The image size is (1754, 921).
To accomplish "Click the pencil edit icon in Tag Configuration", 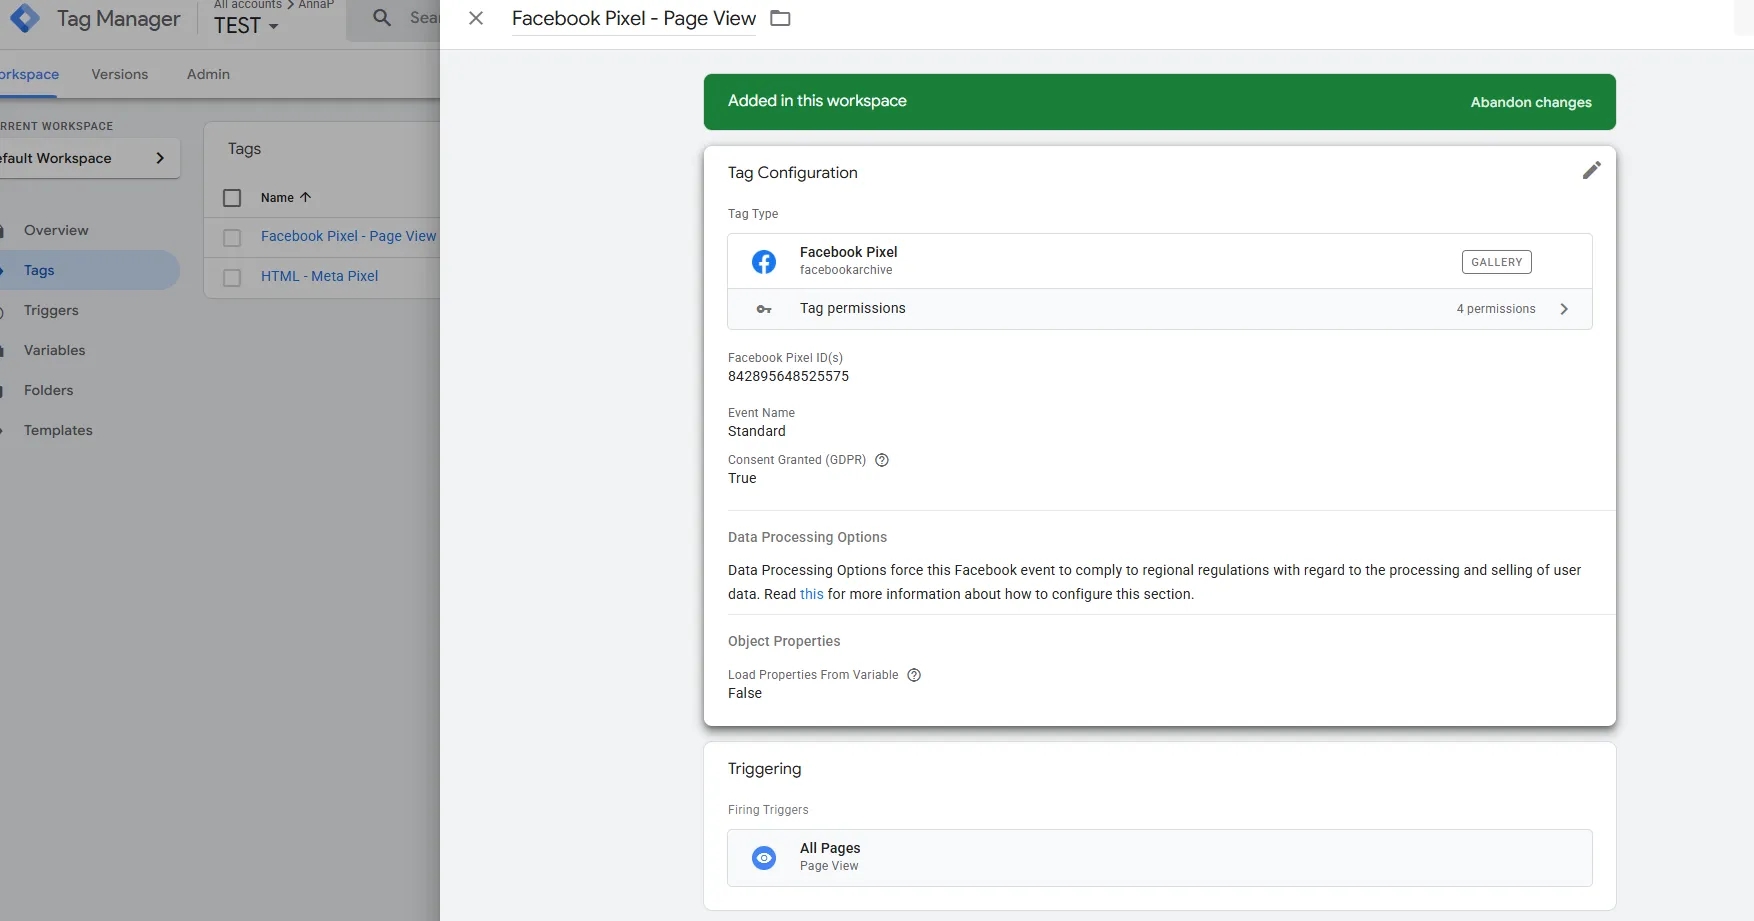I will coord(1591,171).
